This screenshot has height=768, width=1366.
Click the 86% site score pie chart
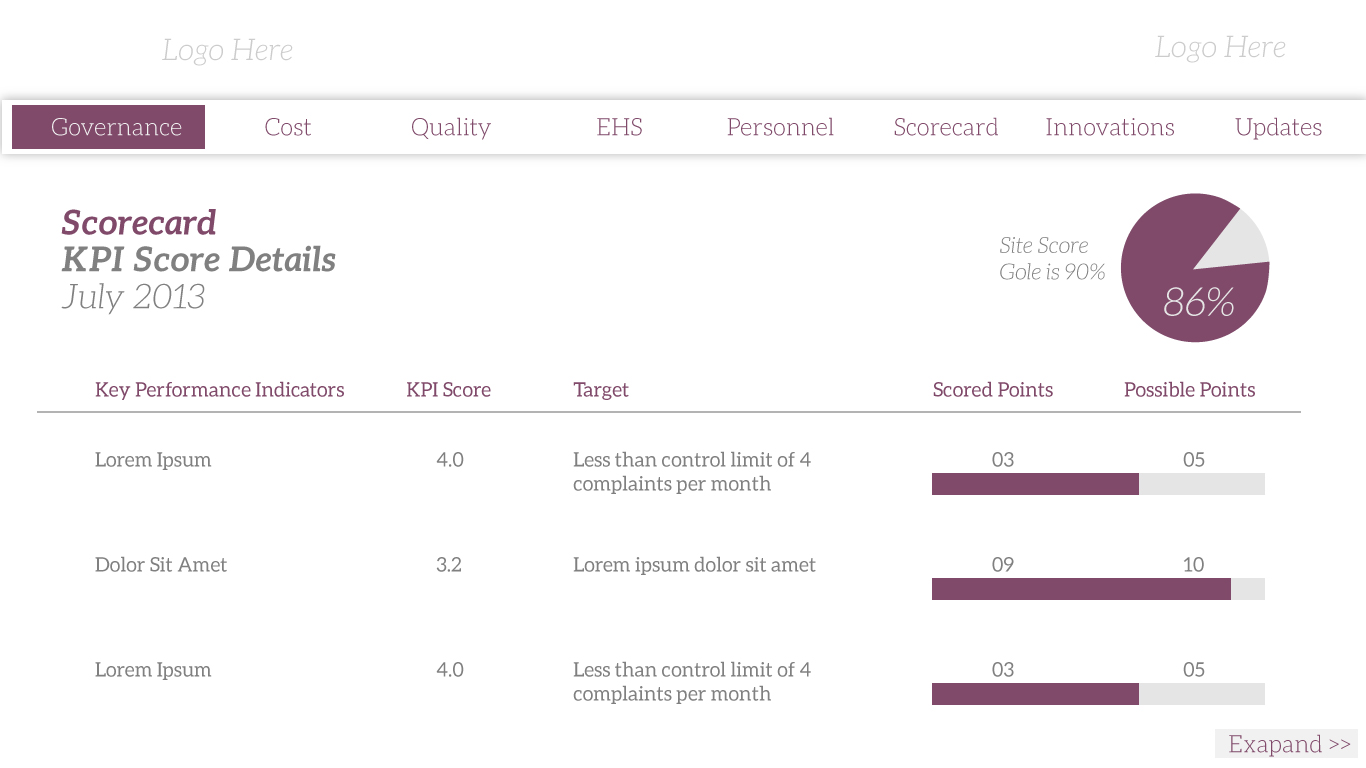coord(1194,268)
